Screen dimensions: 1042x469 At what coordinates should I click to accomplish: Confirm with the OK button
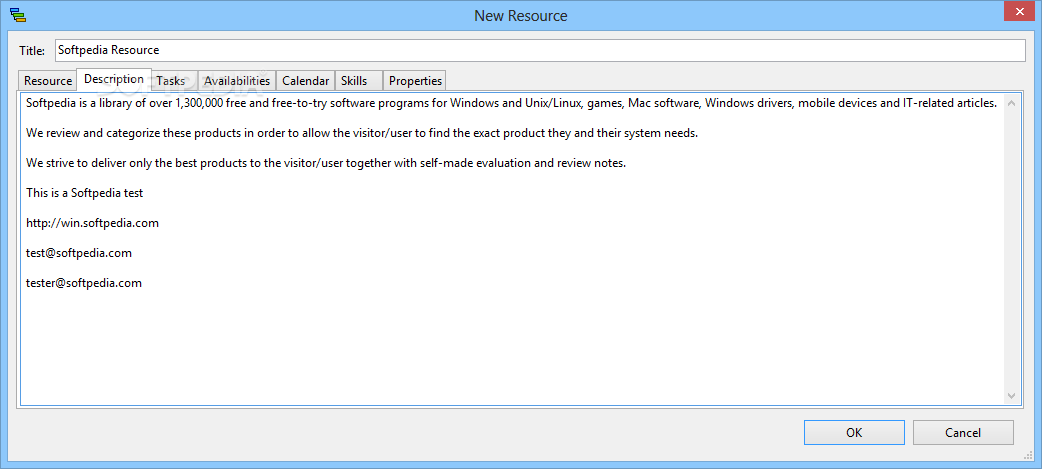tap(854, 432)
